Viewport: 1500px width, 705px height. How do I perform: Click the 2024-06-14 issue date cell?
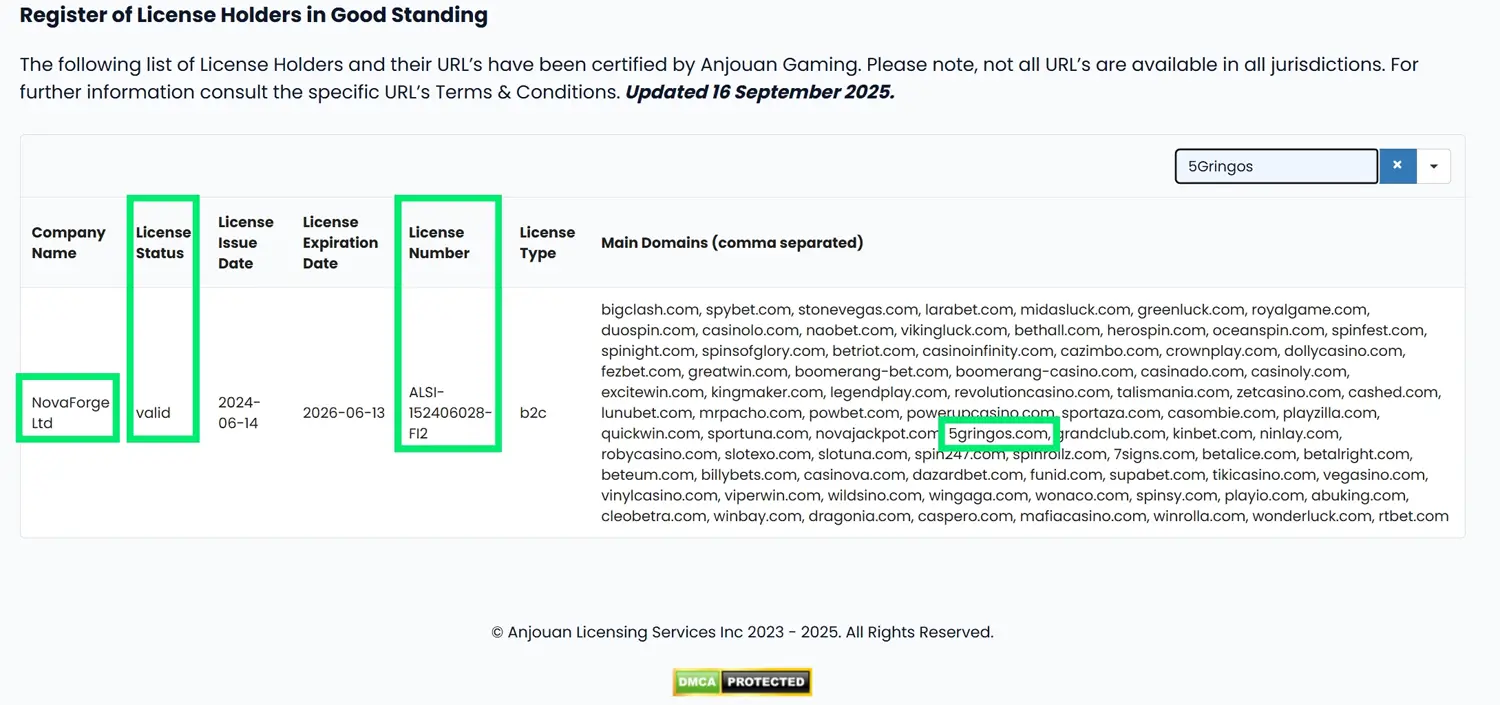click(x=239, y=412)
